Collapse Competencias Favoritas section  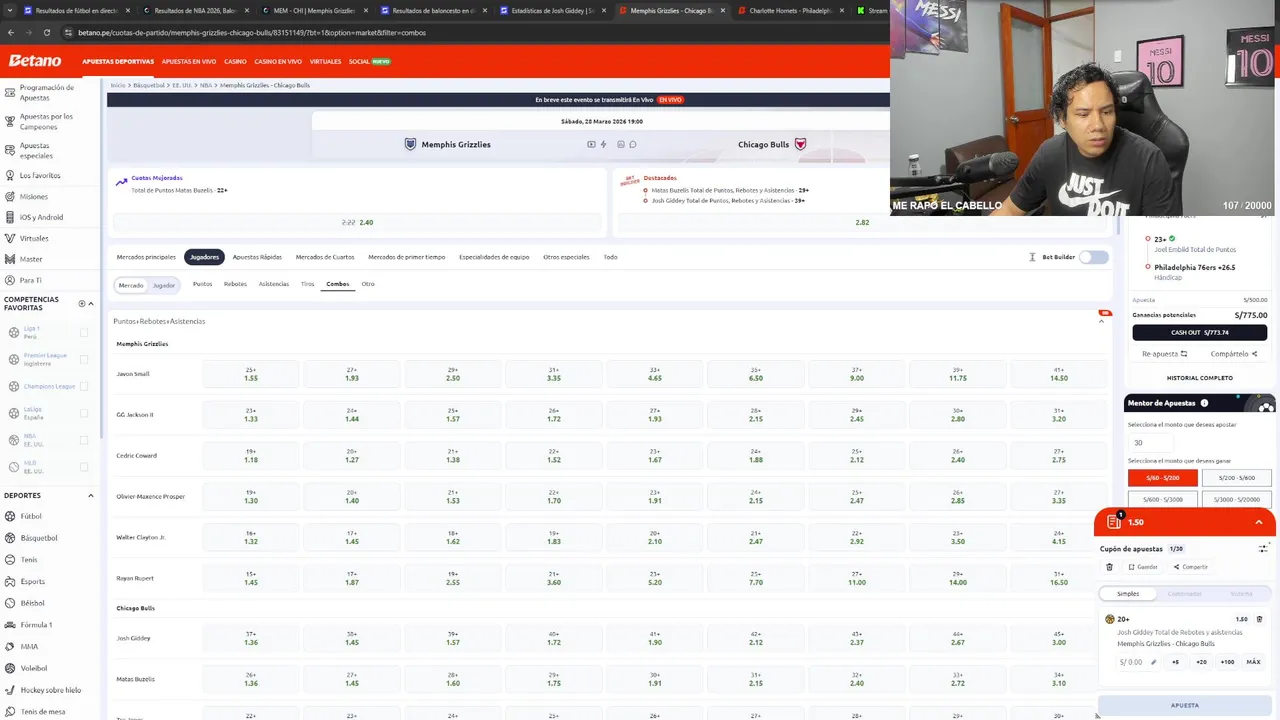(x=91, y=303)
